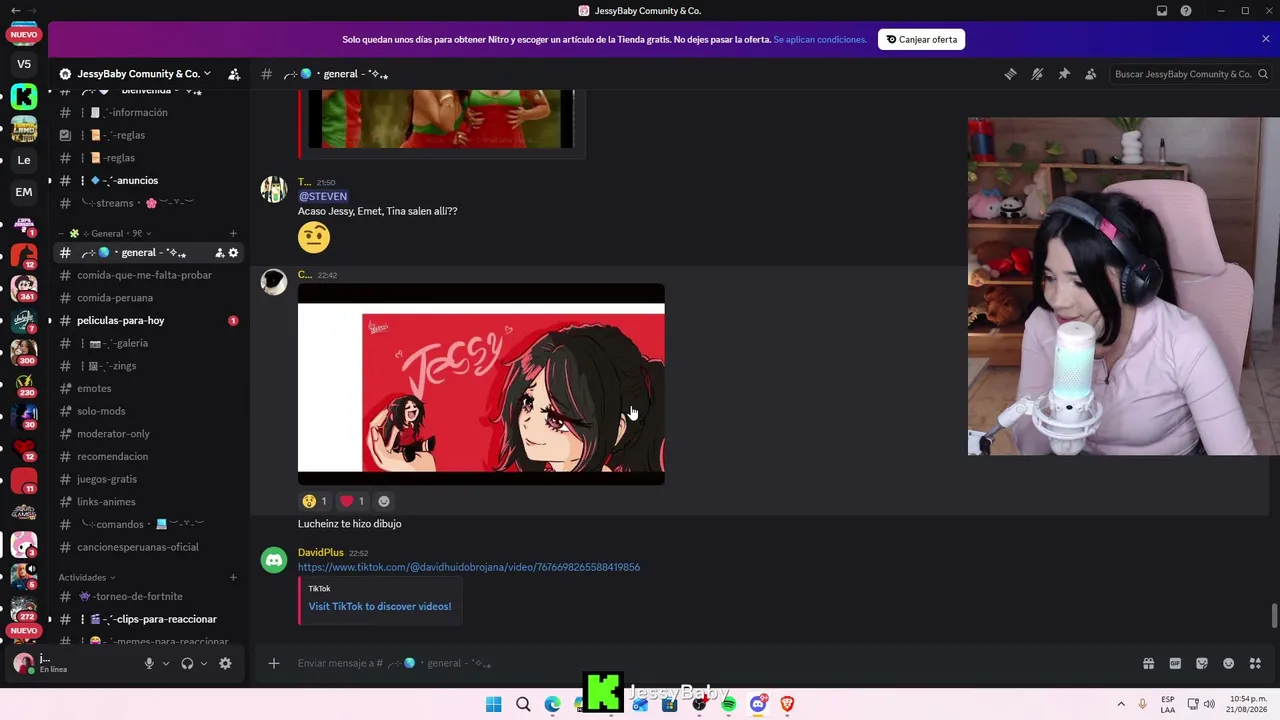Open peliculas-para-hoy channel
1280x720 pixels.
tap(120, 321)
